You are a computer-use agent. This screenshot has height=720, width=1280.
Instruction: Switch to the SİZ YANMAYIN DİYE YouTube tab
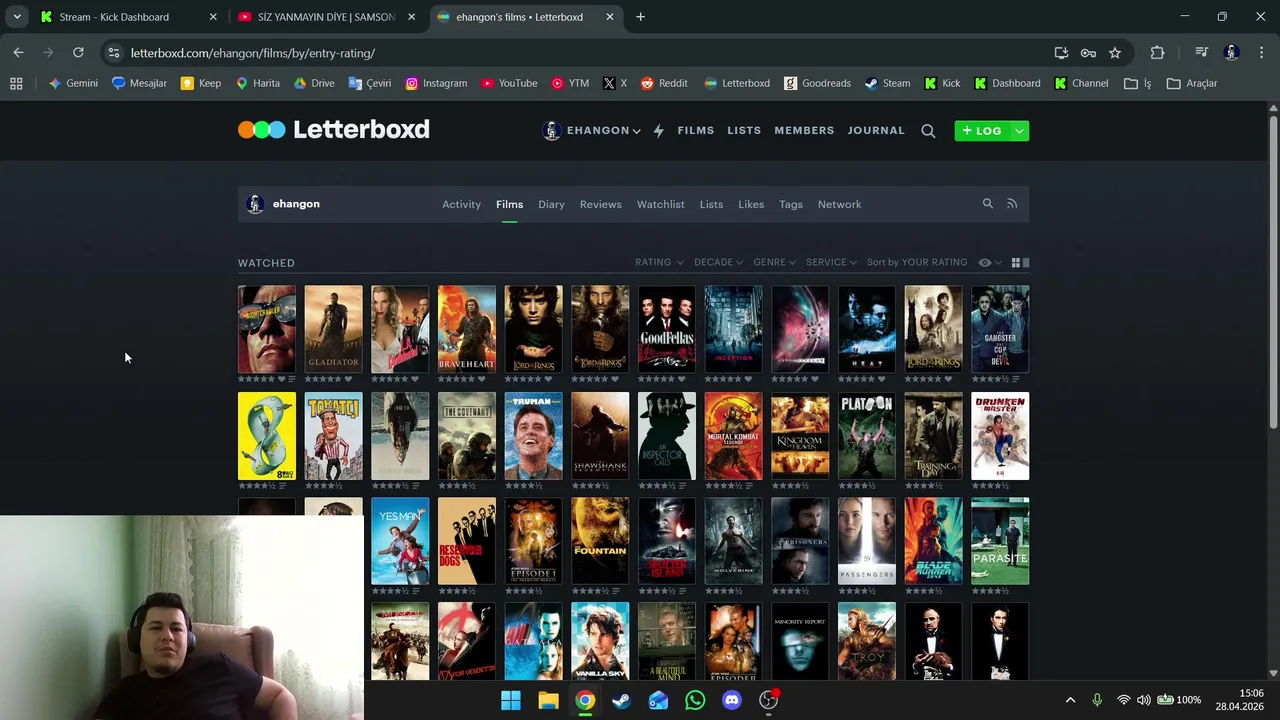coord(327,17)
